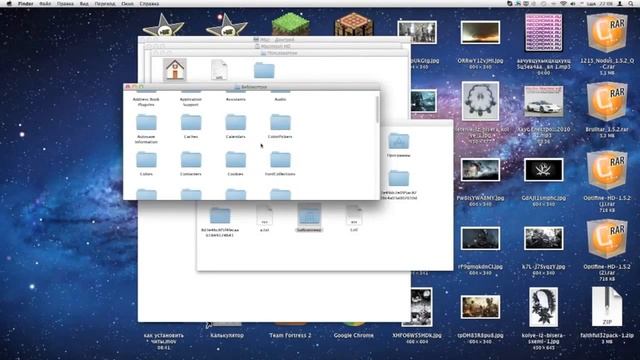
Task: Select the Brutitar_1.5.2.rar archive
Action: (607, 101)
